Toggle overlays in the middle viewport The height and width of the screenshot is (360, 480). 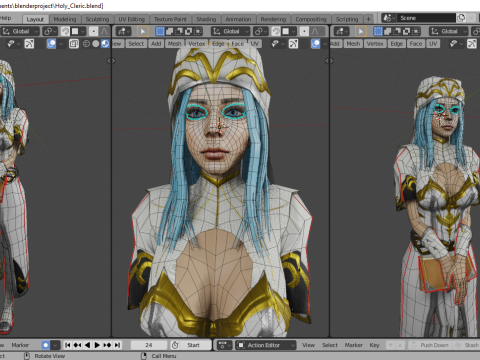tap(316, 44)
